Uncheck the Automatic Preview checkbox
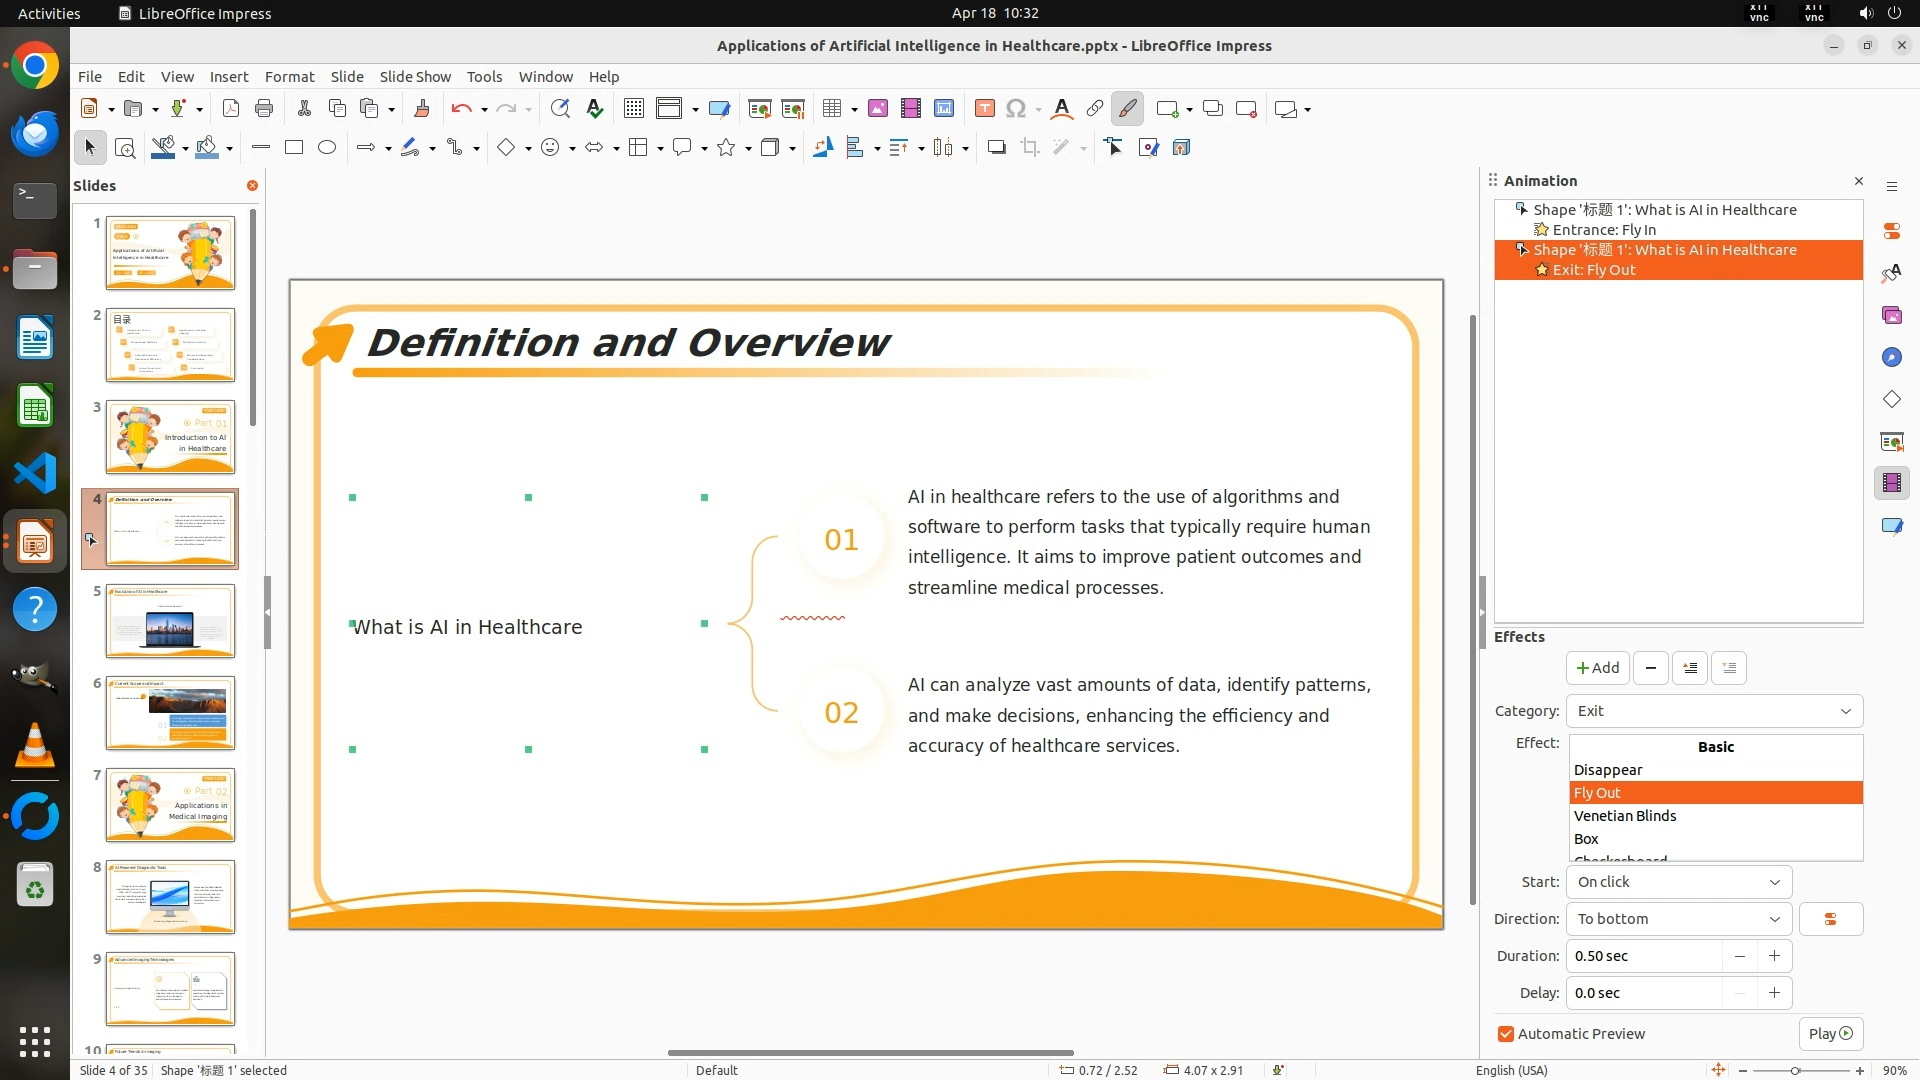The height and width of the screenshot is (1080, 1920). pos(1506,1034)
